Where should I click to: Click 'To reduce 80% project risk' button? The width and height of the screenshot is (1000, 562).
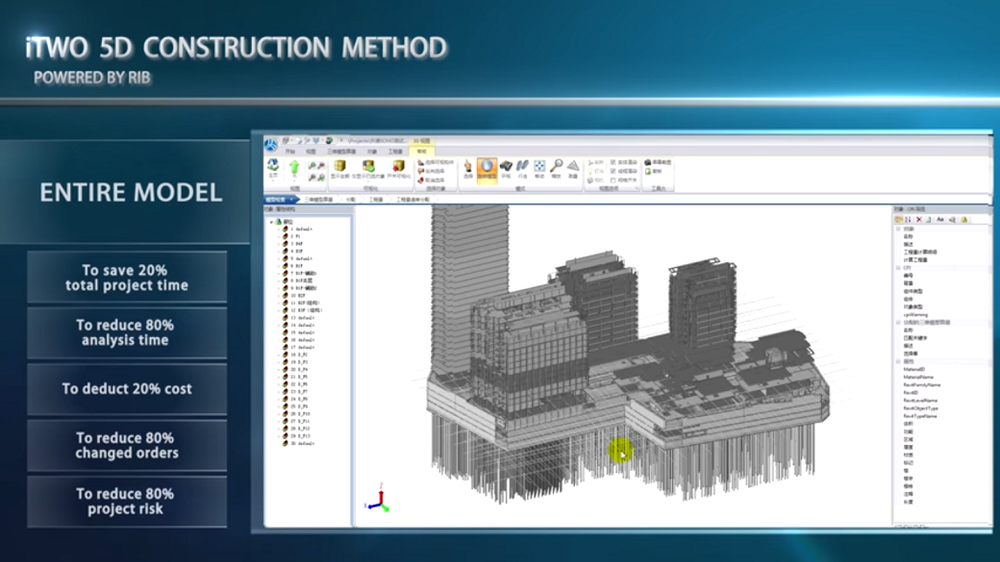[127, 501]
